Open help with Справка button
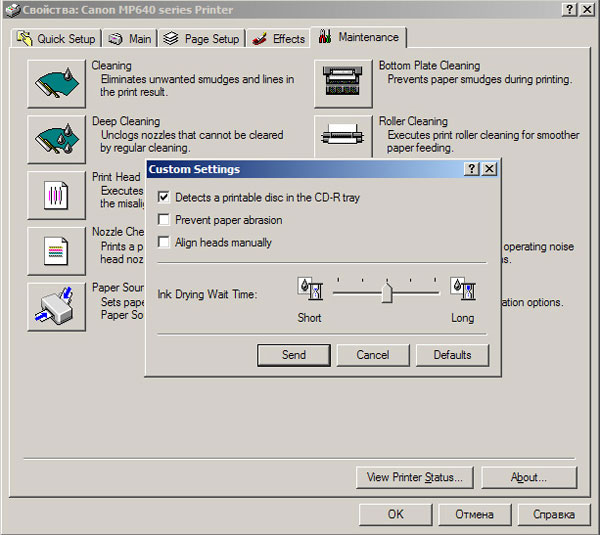 click(554, 514)
